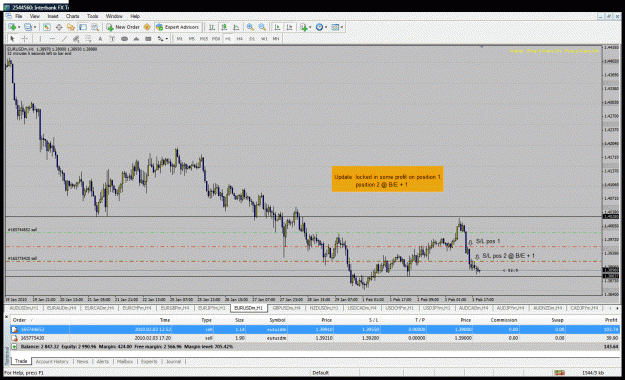Select the Rectangle shape tool
Screen dimensions: 625x380
tap(148, 39)
